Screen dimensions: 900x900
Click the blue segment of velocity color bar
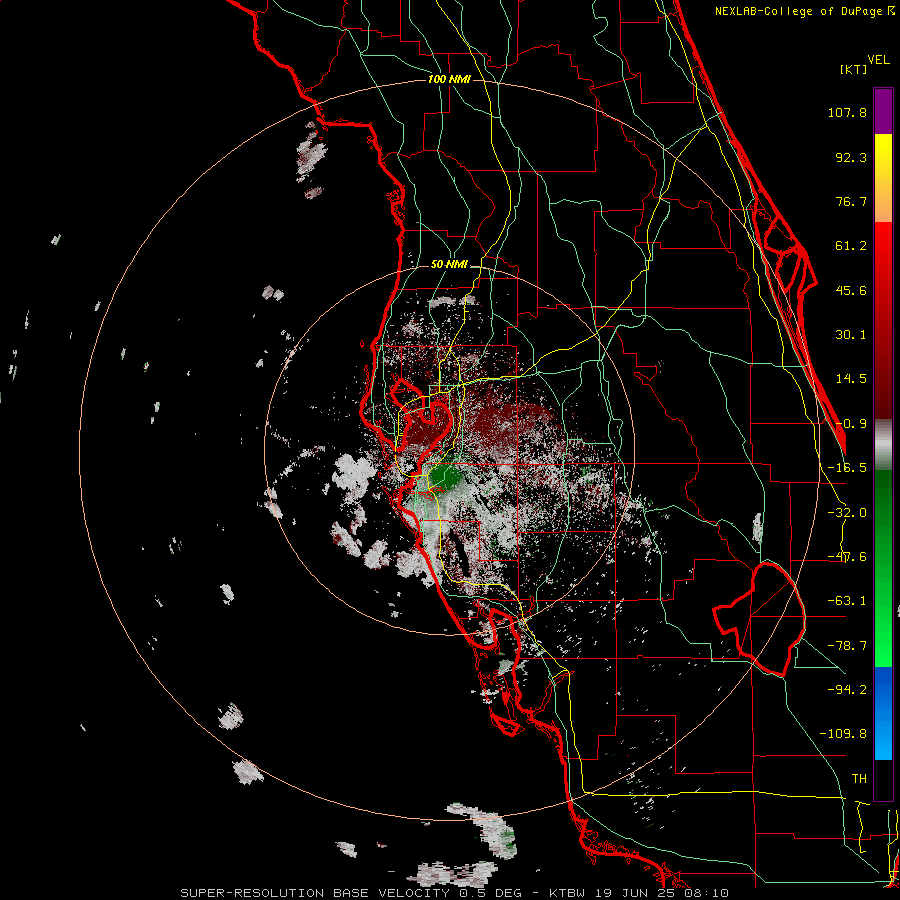(x=883, y=713)
